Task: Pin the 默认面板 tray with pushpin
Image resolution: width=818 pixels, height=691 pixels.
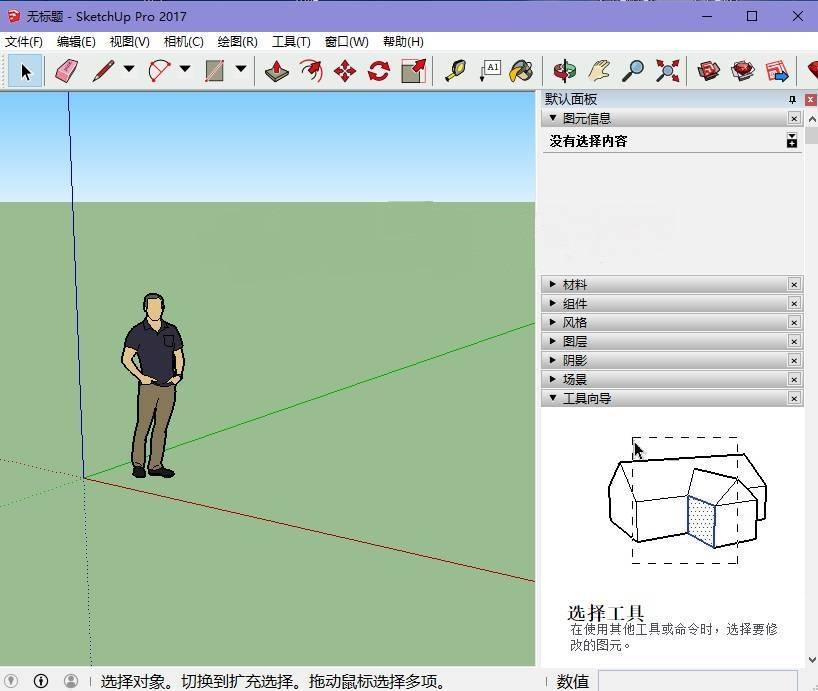Action: (792, 100)
